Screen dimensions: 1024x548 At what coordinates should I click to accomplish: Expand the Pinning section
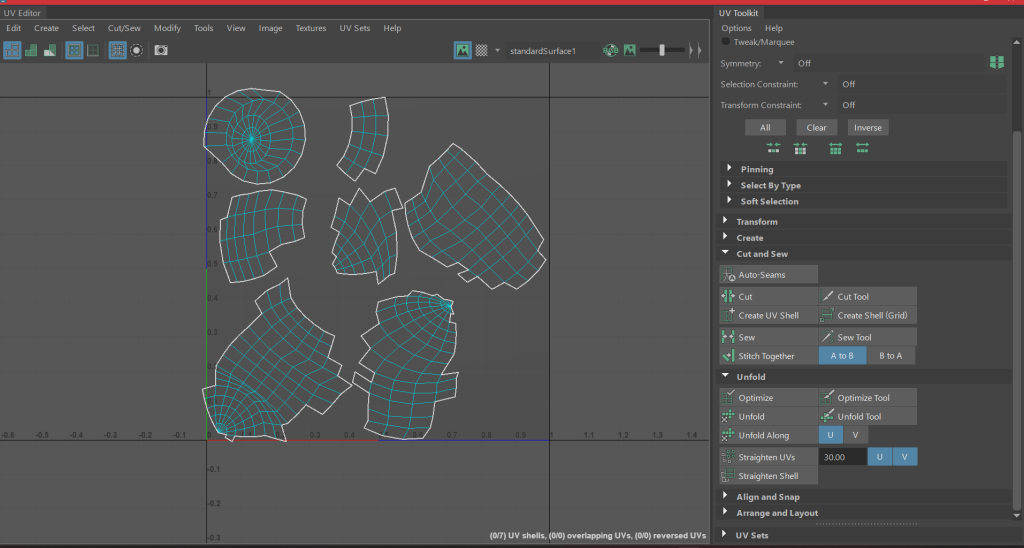coord(729,169)
